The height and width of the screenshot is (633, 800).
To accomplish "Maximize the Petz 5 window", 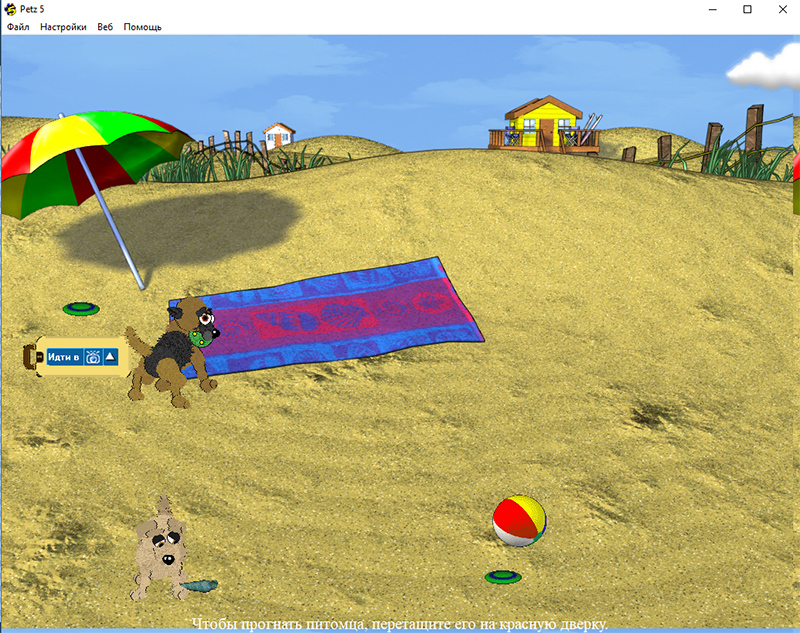I will tap(747, 9).
